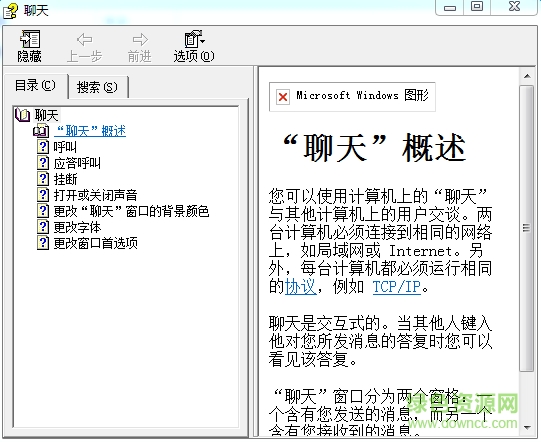Click the help window title icon
Image resolution: width=541 pixels, height=442 pixels.
coord(10,11)
